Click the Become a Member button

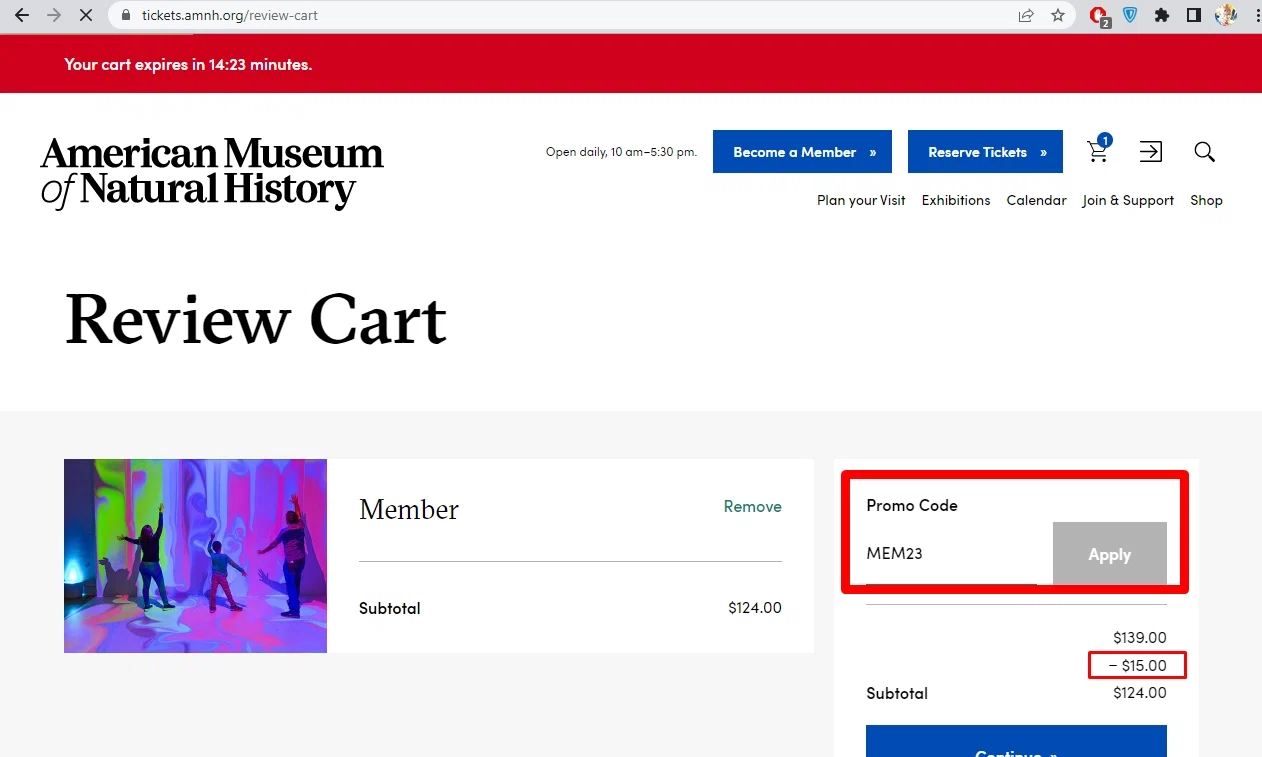tap(802, 152)
